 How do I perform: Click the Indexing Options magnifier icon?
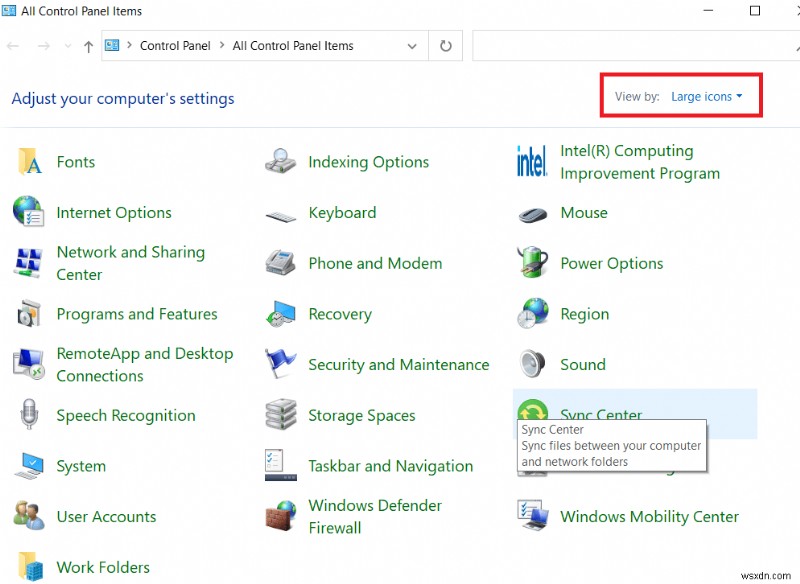(281, 162)
